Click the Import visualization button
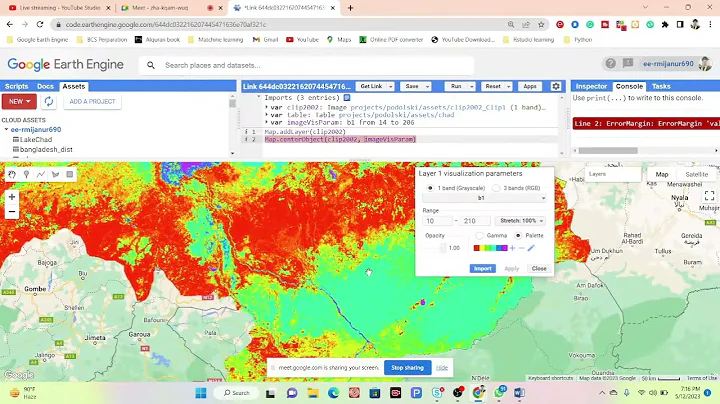 [x=483, y=269]
